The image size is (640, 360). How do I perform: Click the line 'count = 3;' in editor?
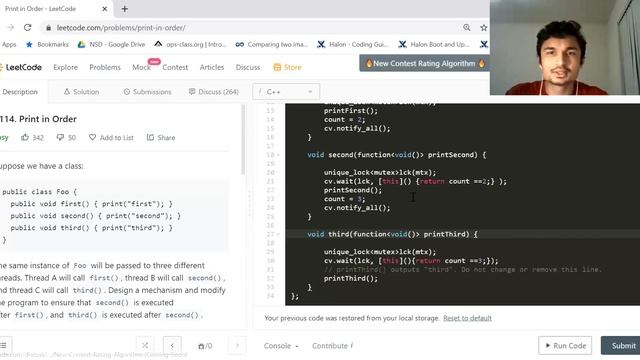point(344,199)
